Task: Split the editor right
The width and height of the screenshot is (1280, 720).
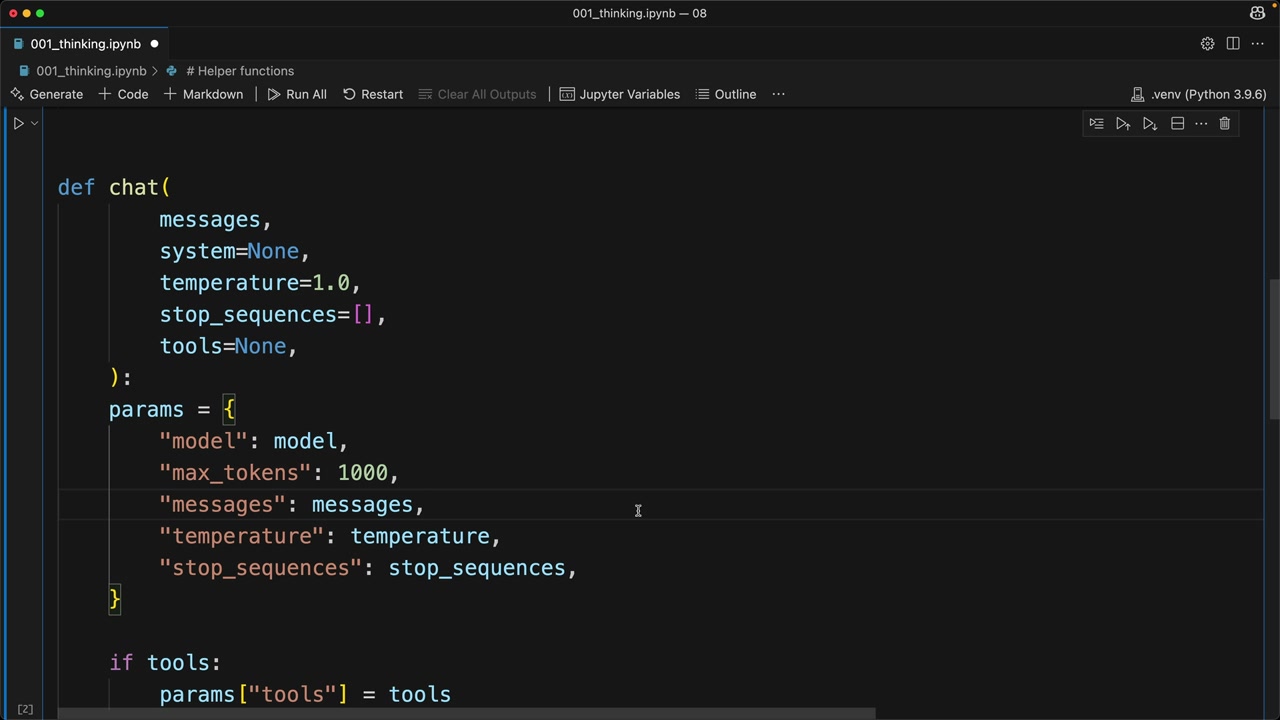Action: pos(1233,44)
